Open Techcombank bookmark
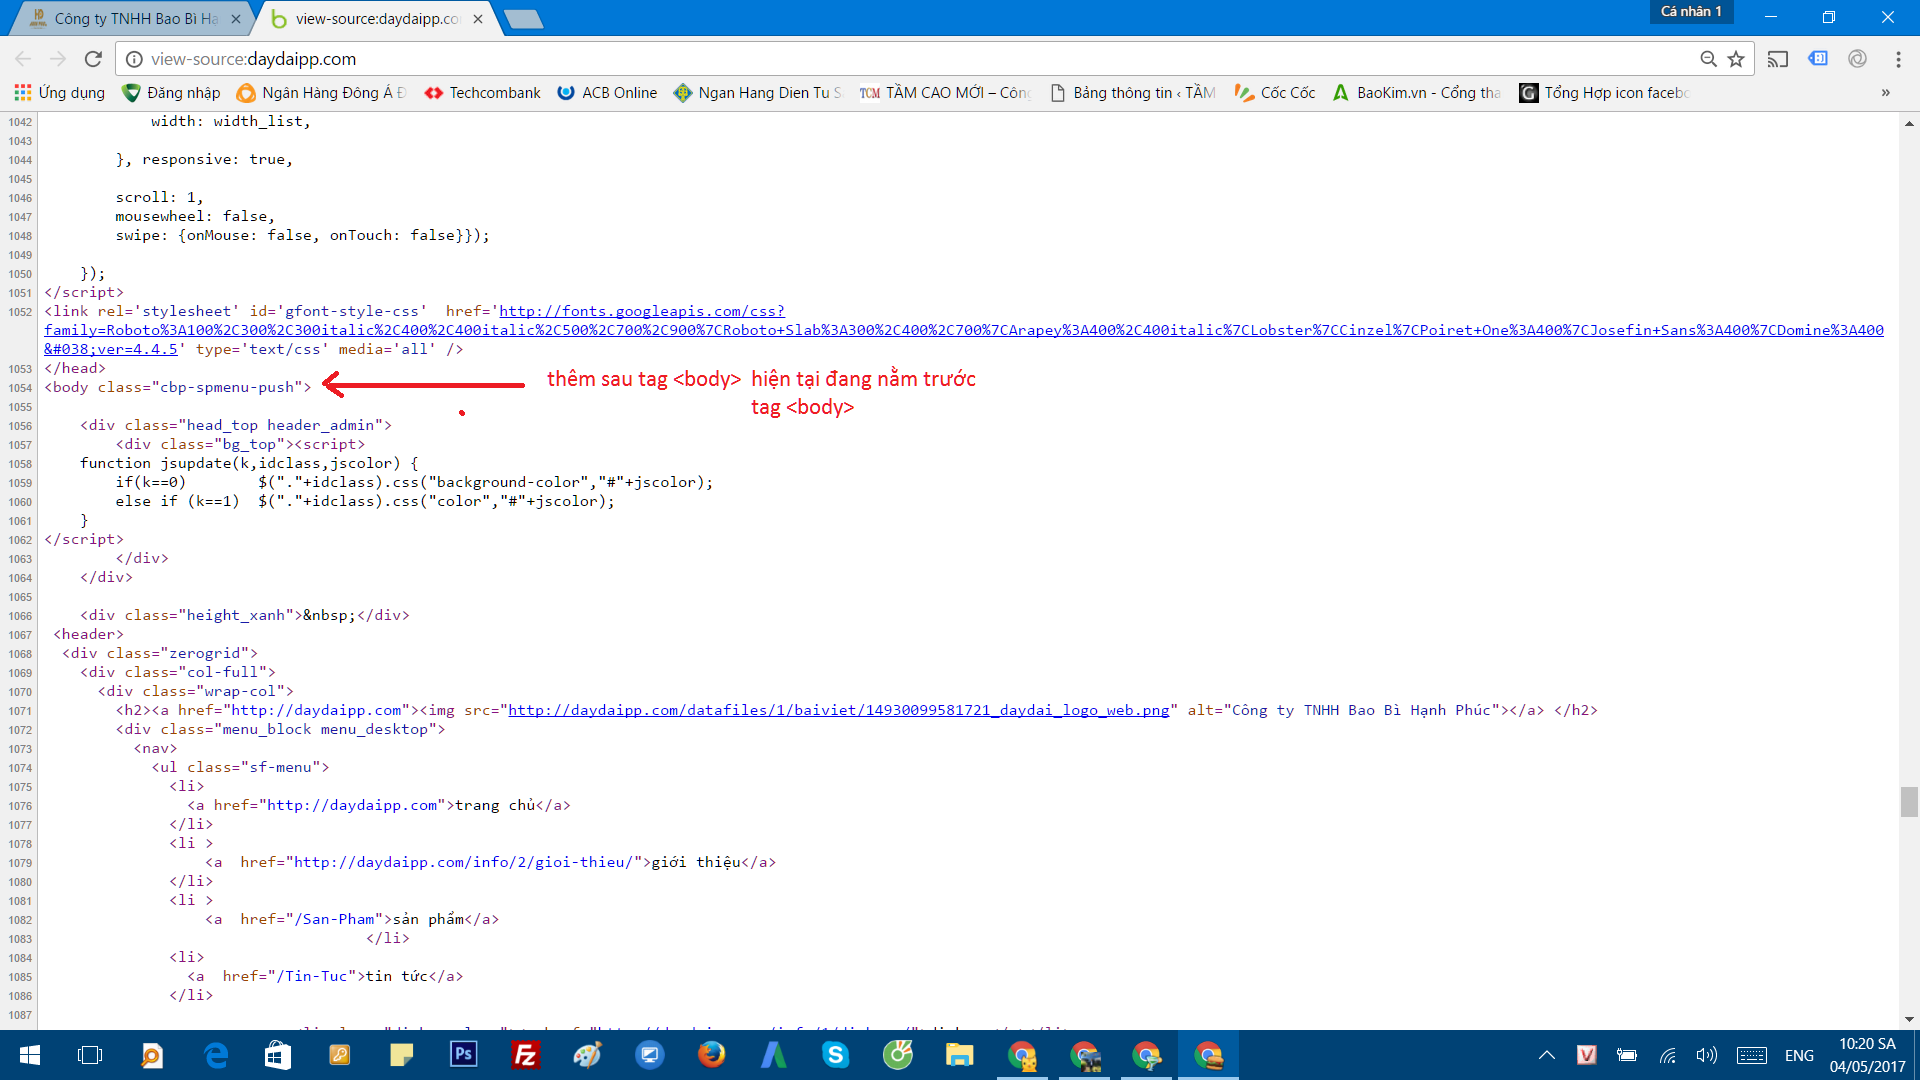 (483, 93)
